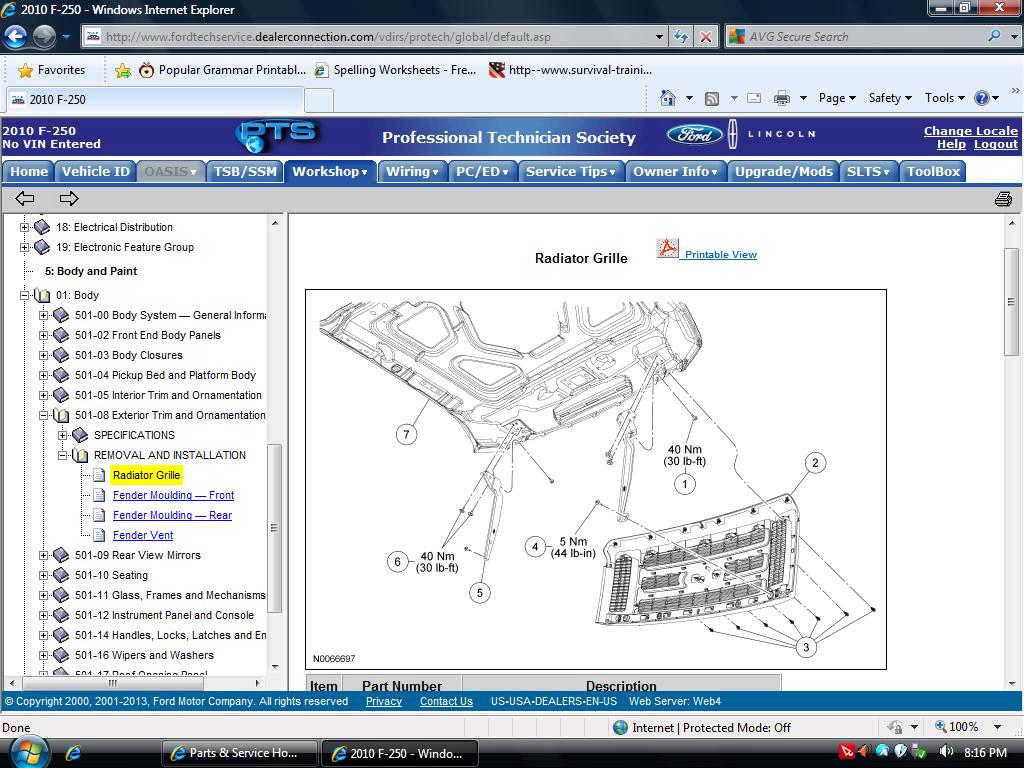Open the Home tab

29,172
